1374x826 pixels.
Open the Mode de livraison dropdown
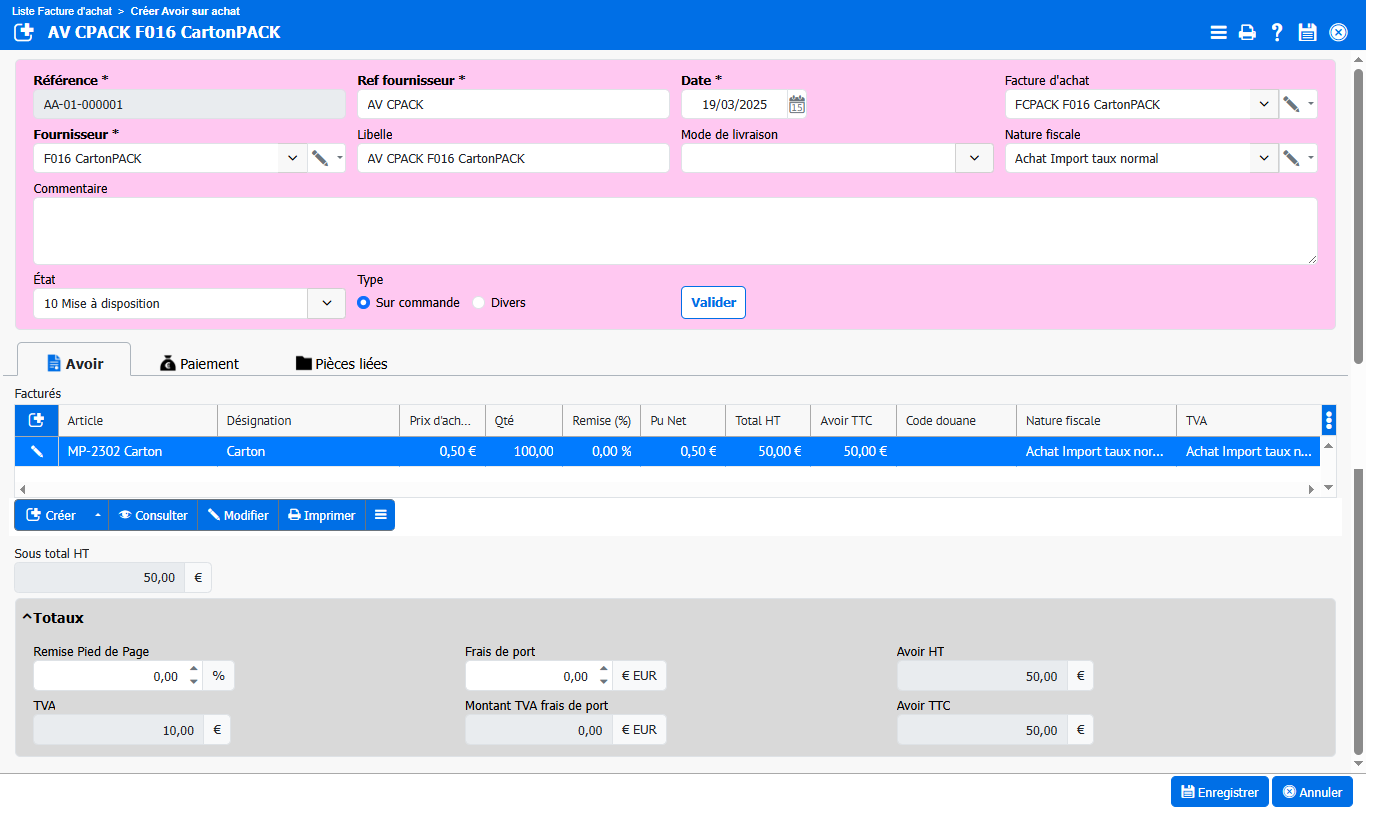(974, 158)
